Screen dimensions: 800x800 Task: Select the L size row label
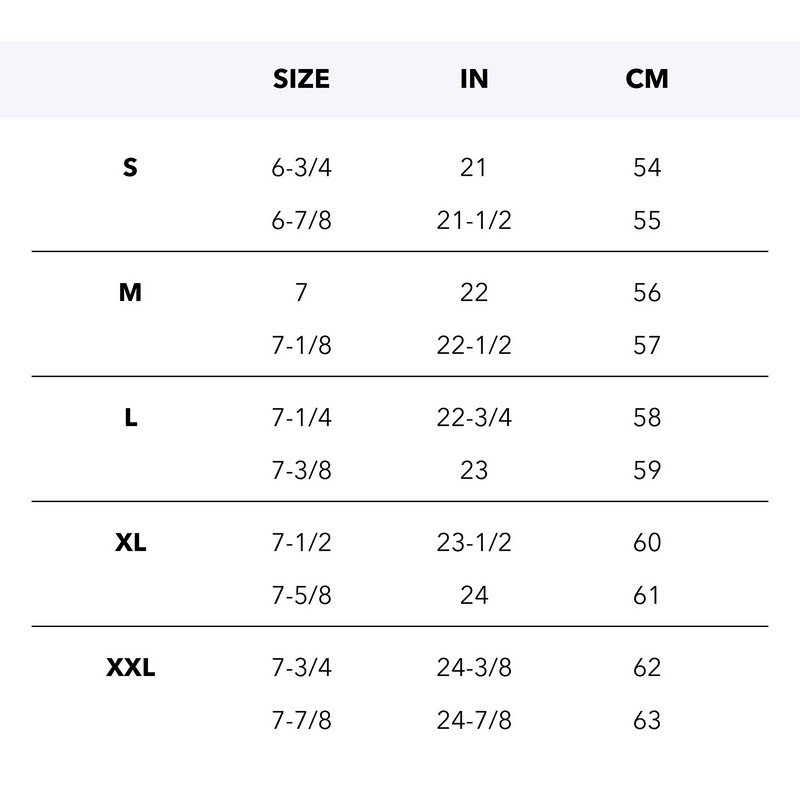[130, 418]
